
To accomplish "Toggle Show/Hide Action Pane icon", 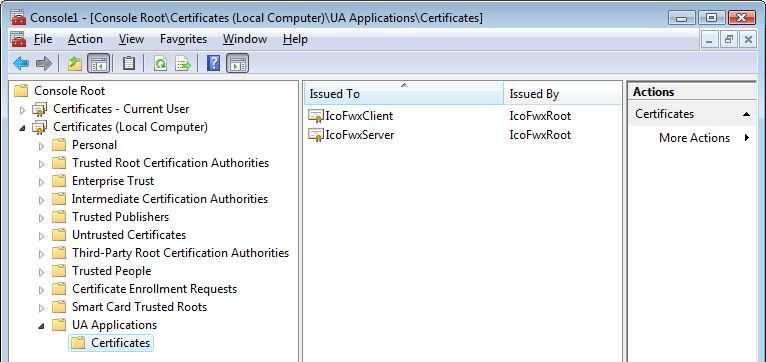I will pyautogui.click(x=238, y=64).
